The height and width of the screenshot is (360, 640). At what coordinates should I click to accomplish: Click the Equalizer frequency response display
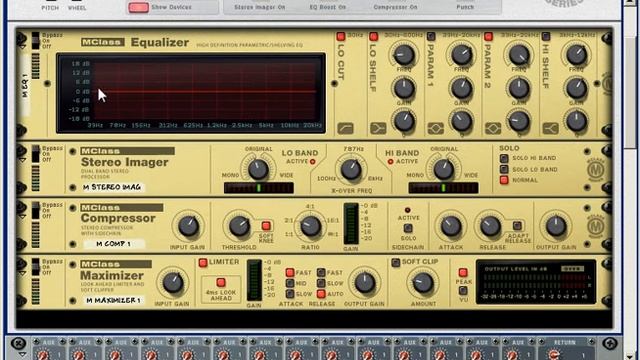point(191,93)
